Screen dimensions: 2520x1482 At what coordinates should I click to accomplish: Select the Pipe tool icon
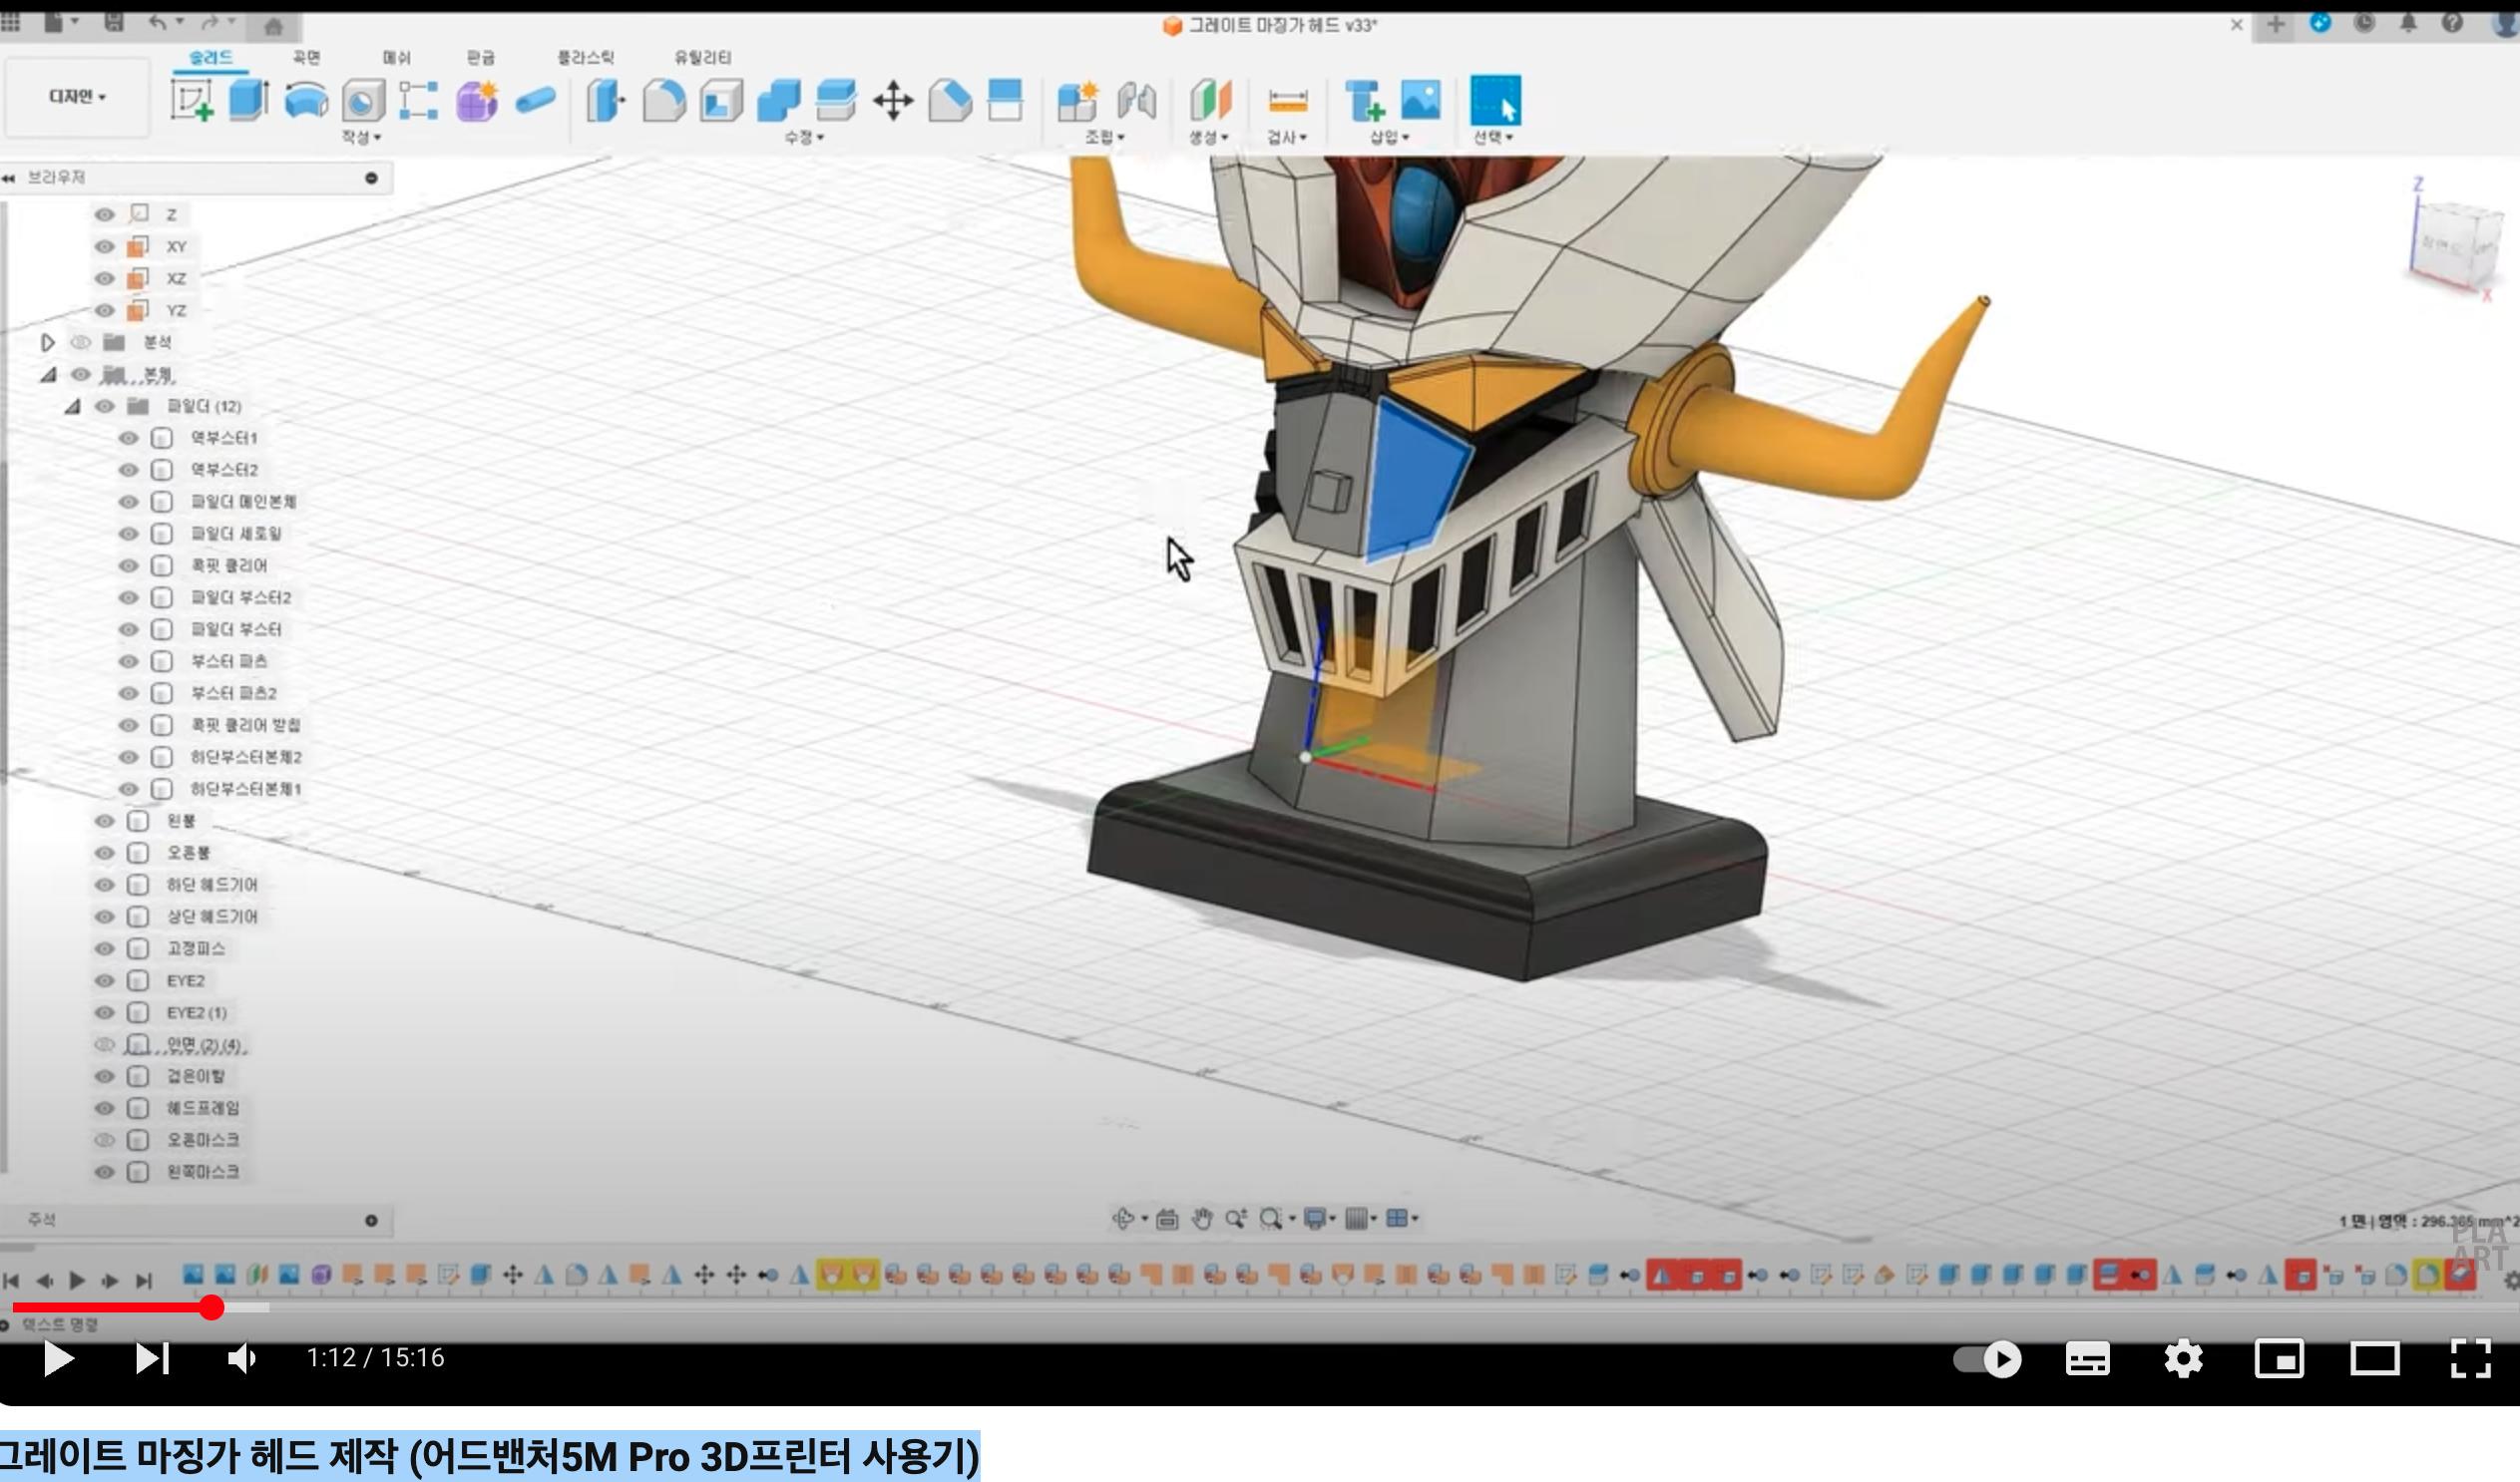[x=535, y=100]
